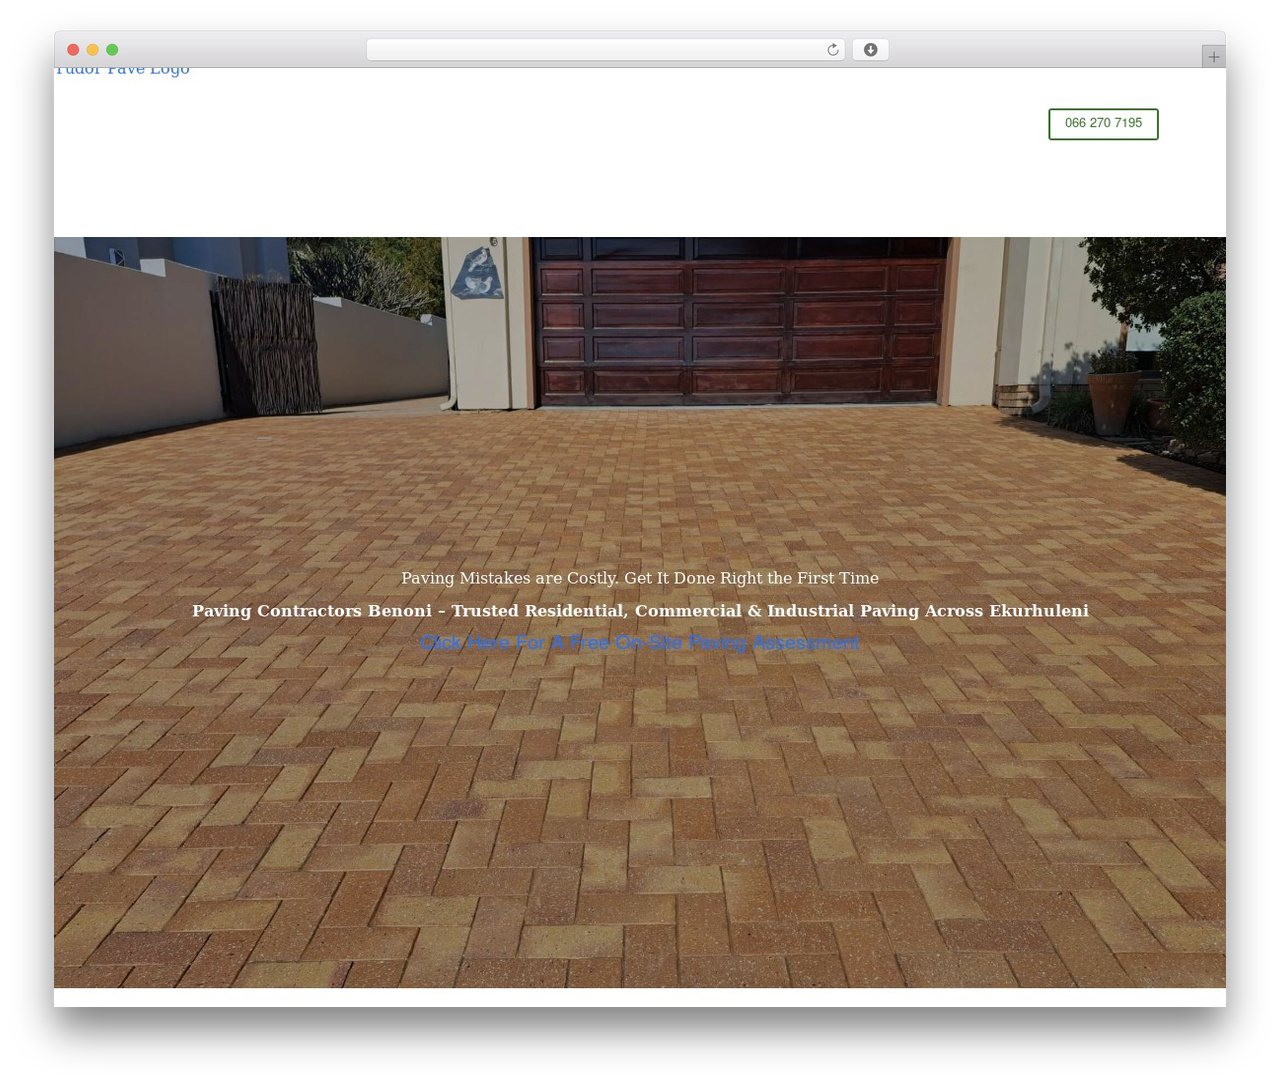This screenshot has height=1084, width=1280.
Task: Click Here For A Free On-Site Paving Assessment link
Action: point(640,643)
